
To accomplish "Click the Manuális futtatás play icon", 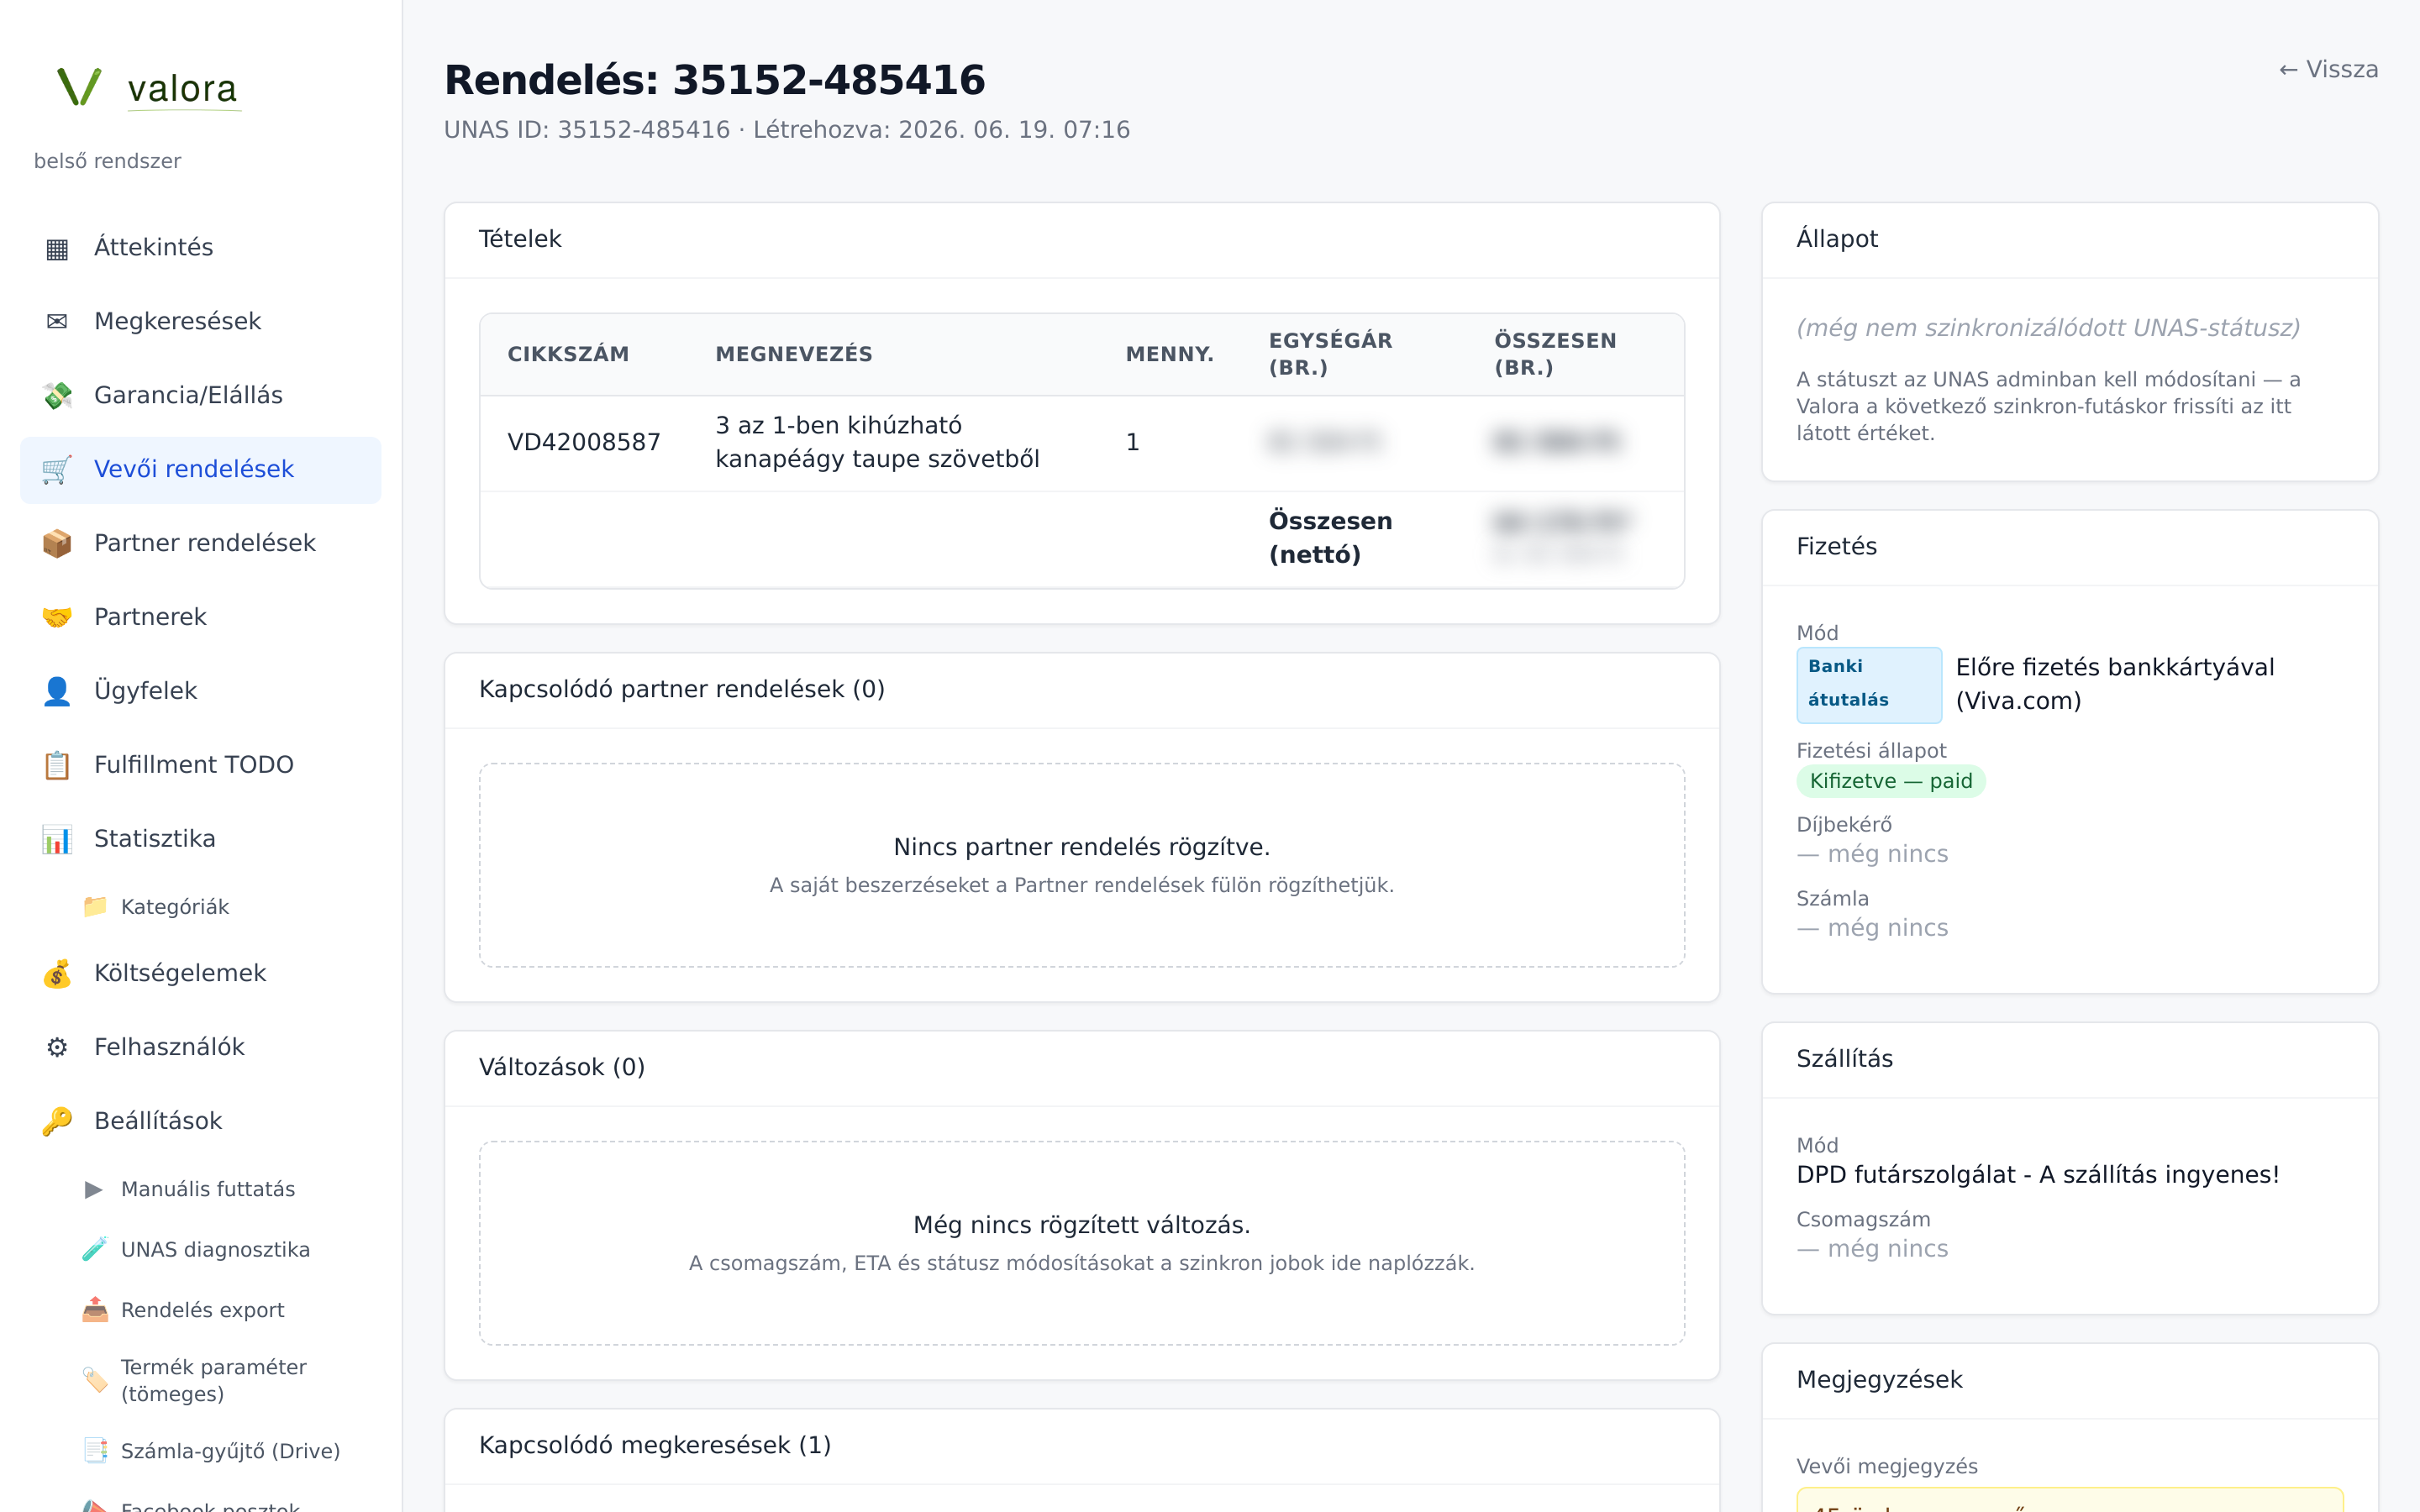I will coord(95,1189).
